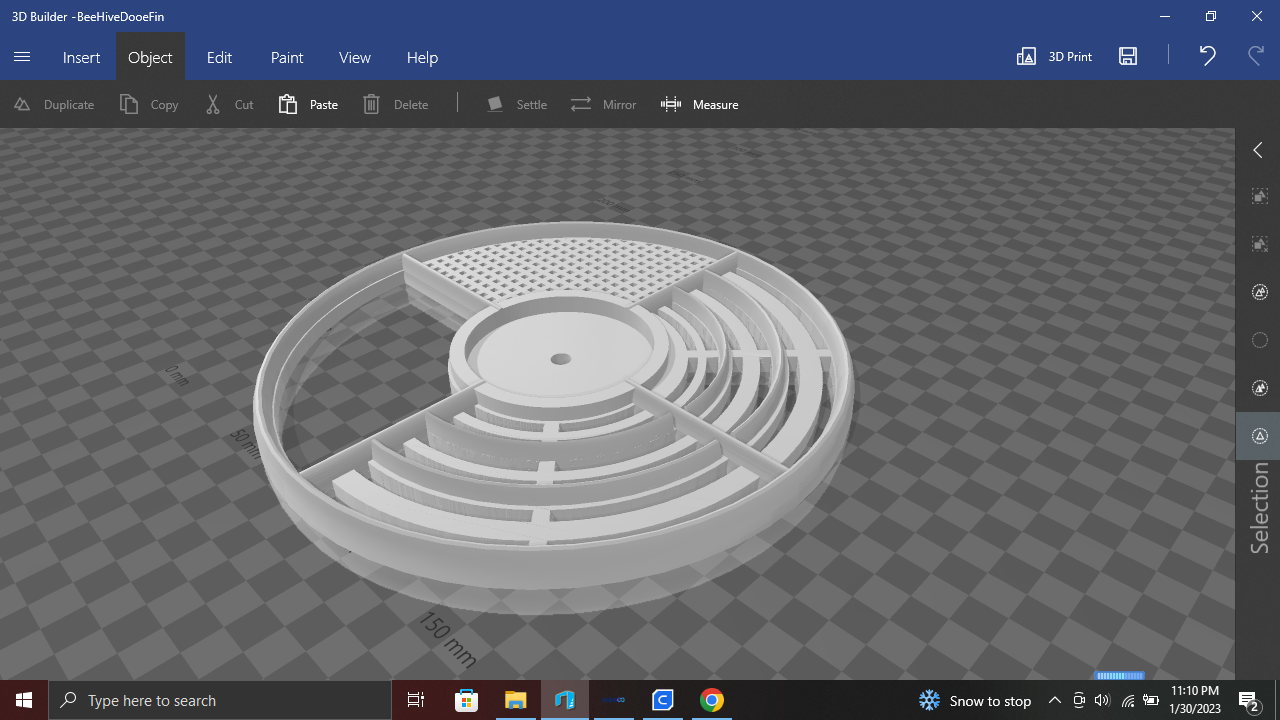The width and height of the screenshot is (1280, 720).
Task: Click the Redo arrow icon
Action: [1256, 56]
